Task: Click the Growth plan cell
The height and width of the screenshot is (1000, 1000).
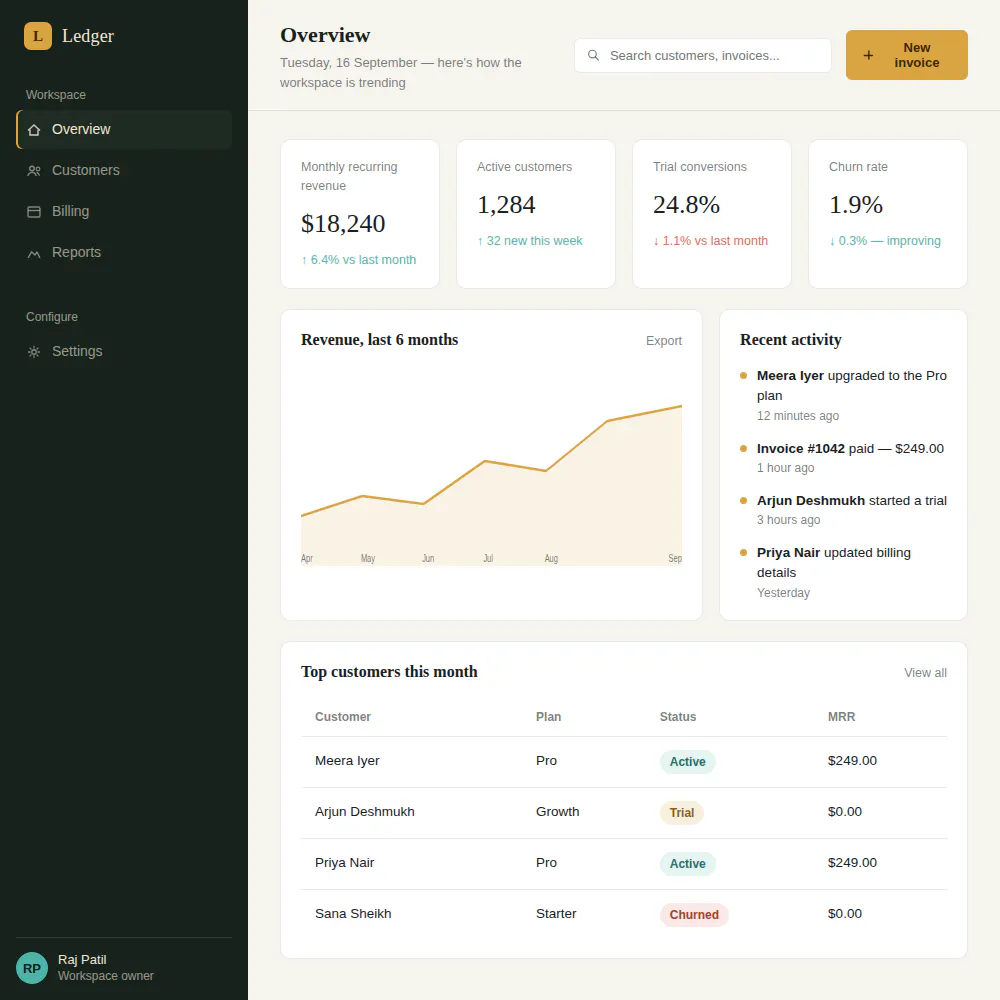Action: pyautogui.click(x=557, y=812)
